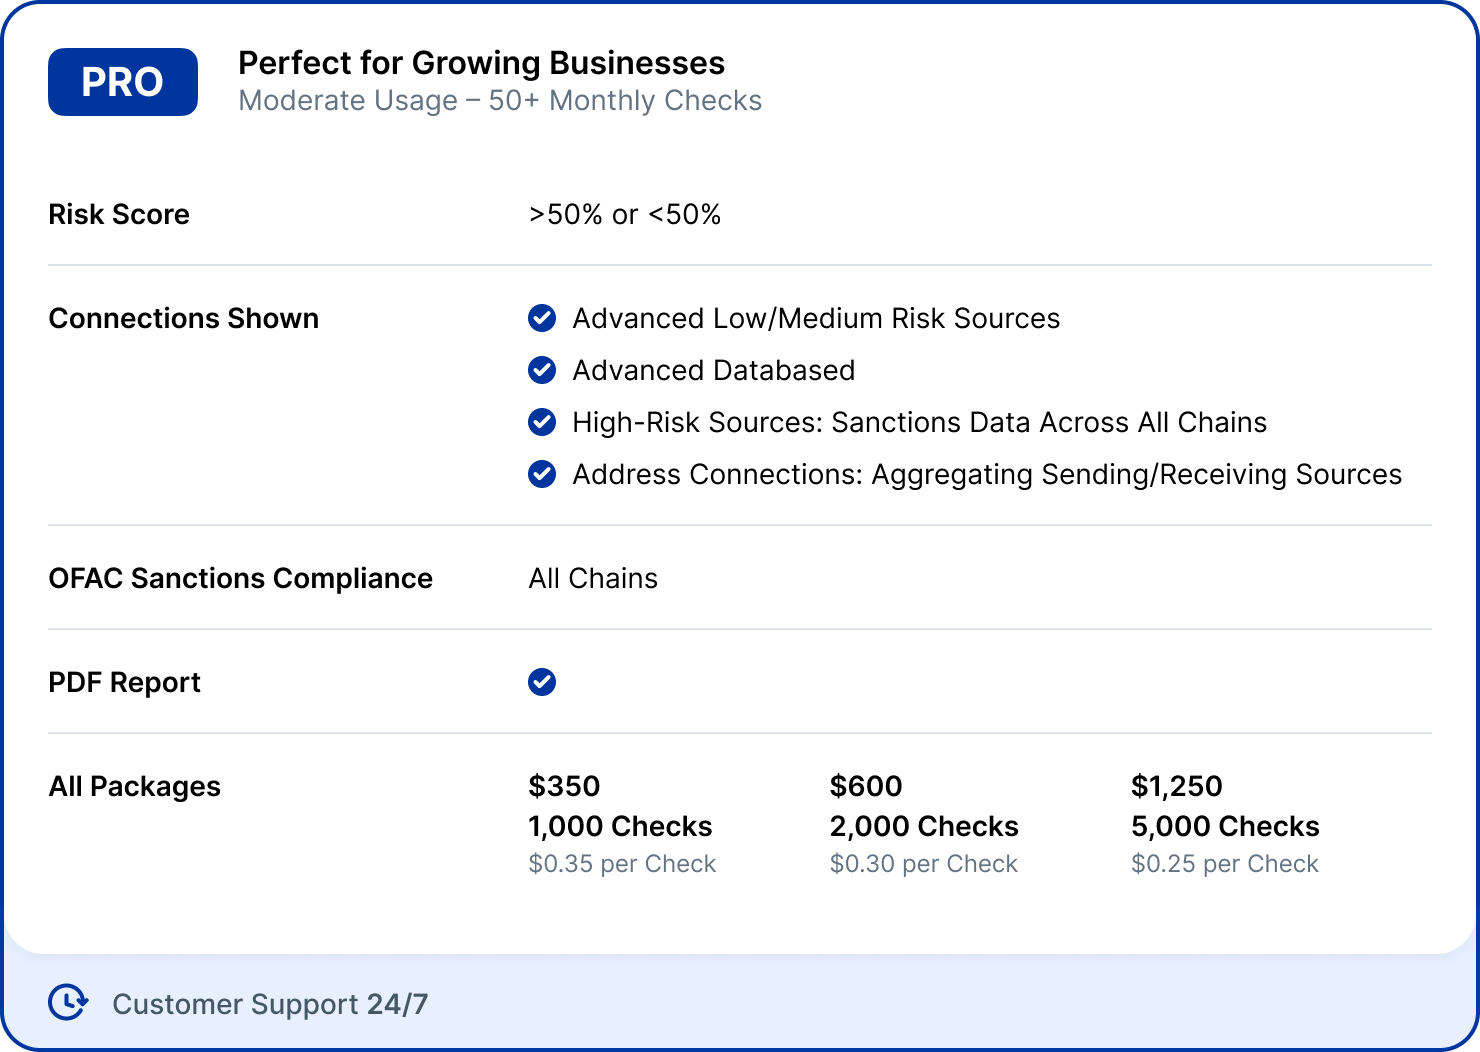Click the Moderate Usage subtitle text
Viewport: 1480px width, 1052px height.
point(500,101)
